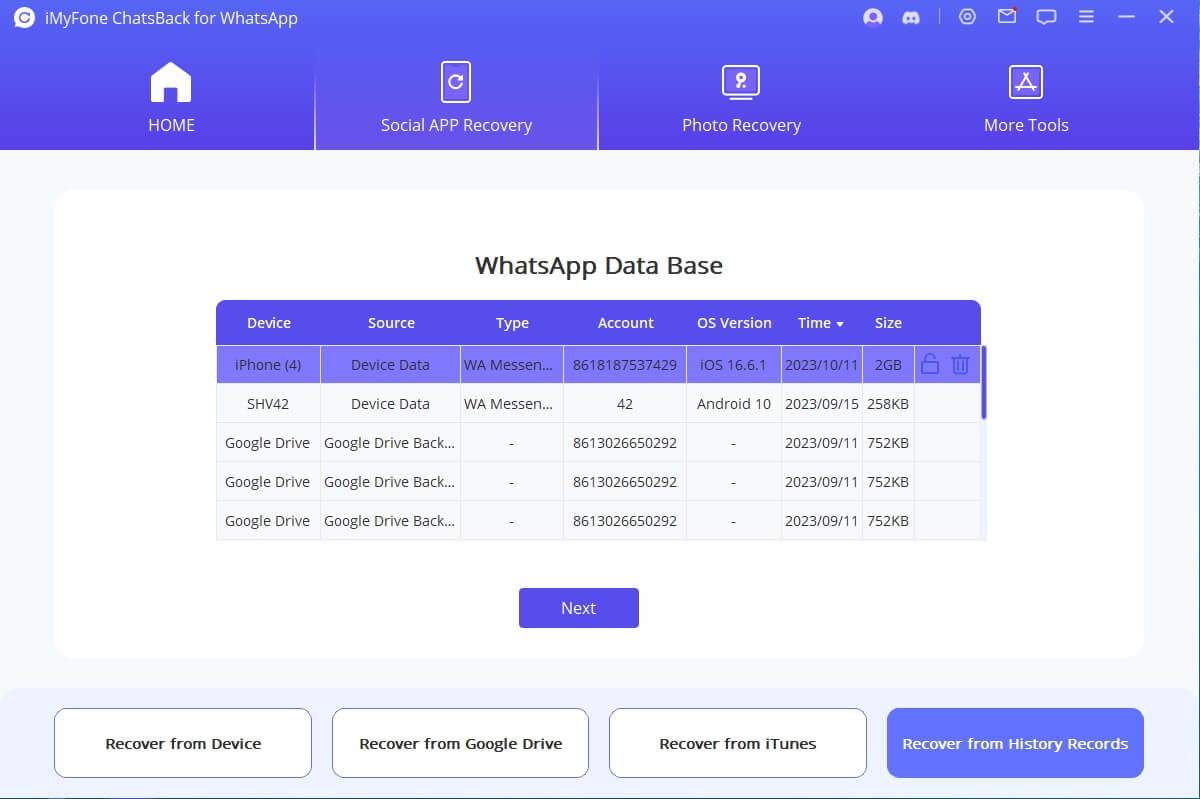Open the hamburger menu icon
This screenshot has width=1200, height=799.
coord(1087,17)
